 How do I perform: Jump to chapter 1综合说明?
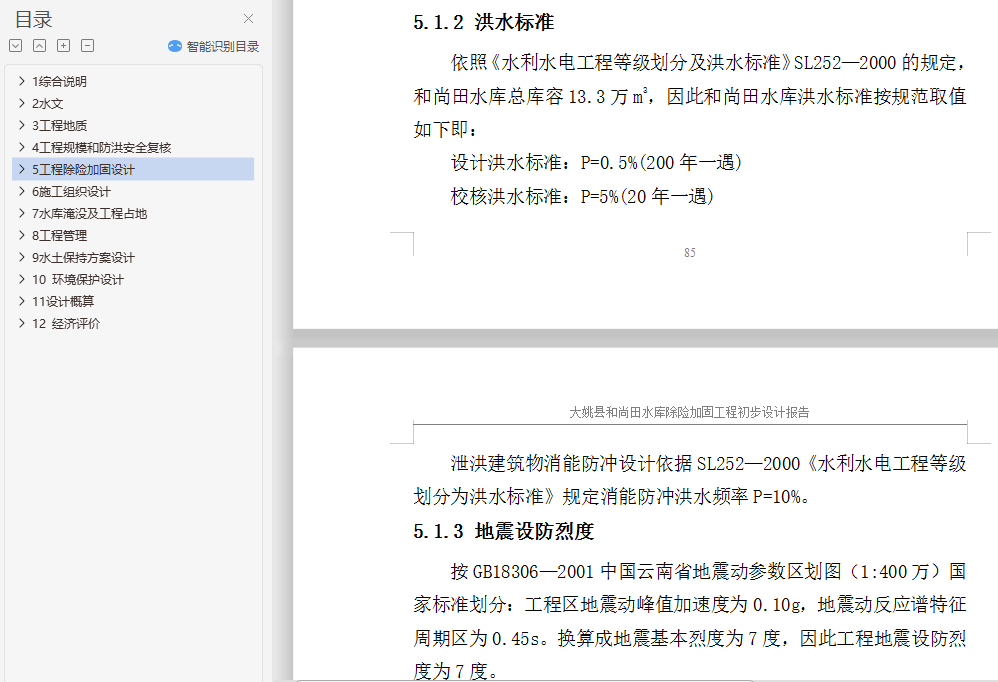point(59,81)
